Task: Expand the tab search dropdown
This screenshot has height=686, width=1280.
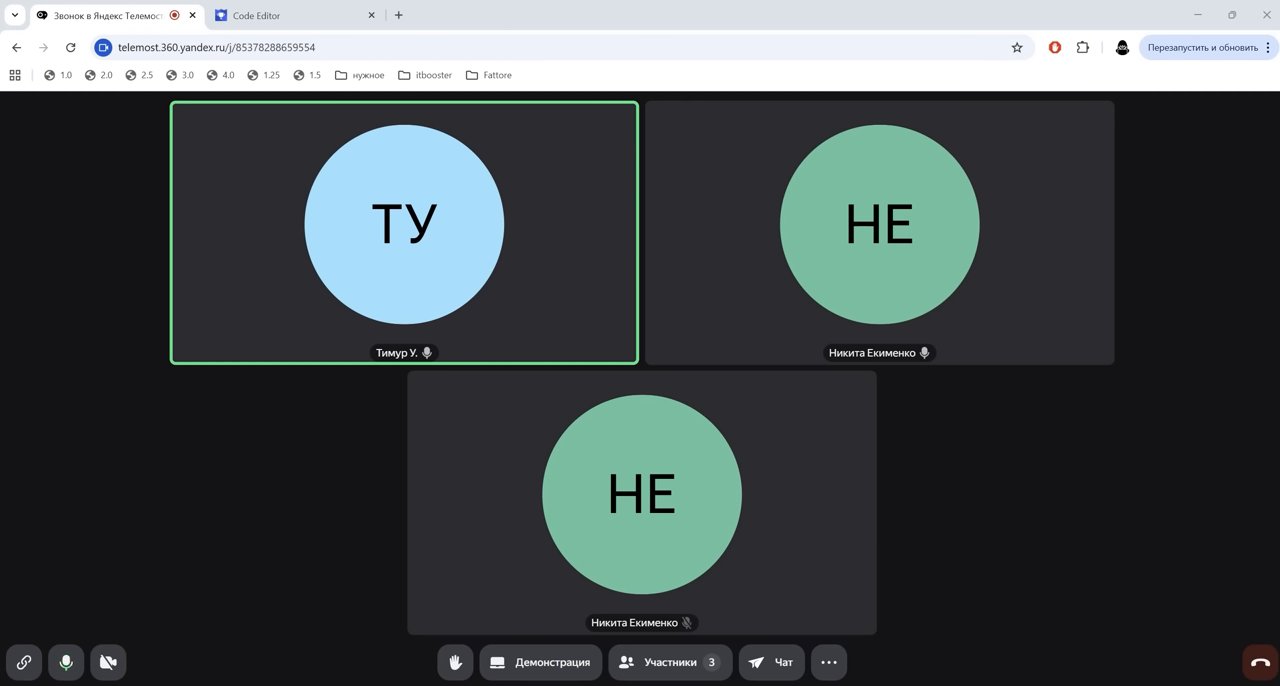Action: pos(14,15)
